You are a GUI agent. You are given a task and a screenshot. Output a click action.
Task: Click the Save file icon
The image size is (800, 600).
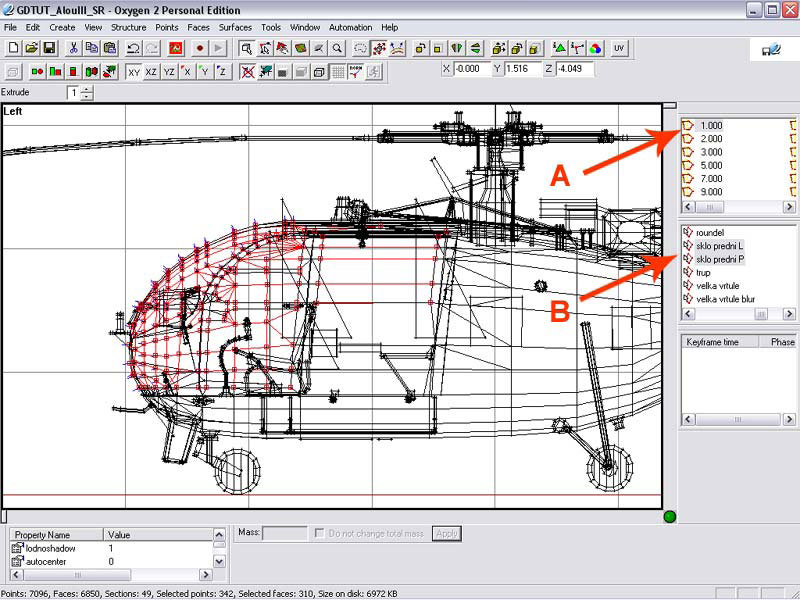(x=48, y=48)
